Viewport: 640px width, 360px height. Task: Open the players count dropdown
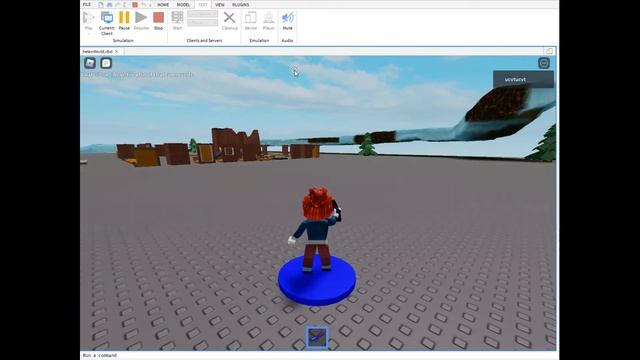coord(202,22)
